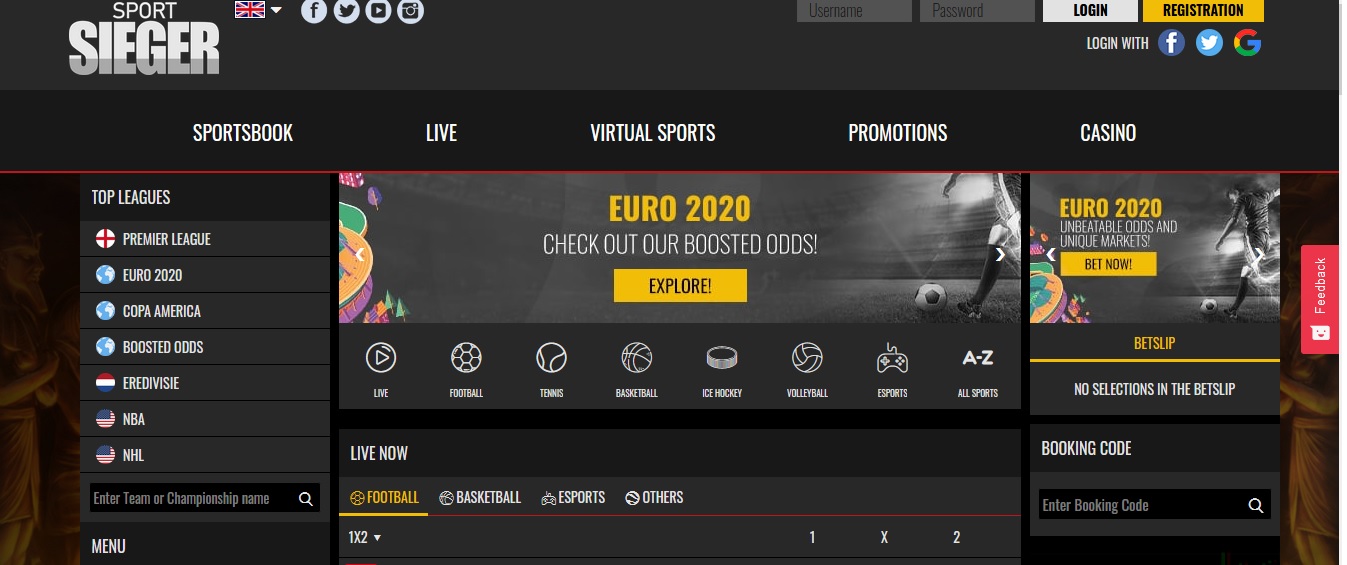This screenshot has height=565, width=1347.
Task: Advance the Euro 2020 banner with right arrow
Action: [x=1000, y=254]
